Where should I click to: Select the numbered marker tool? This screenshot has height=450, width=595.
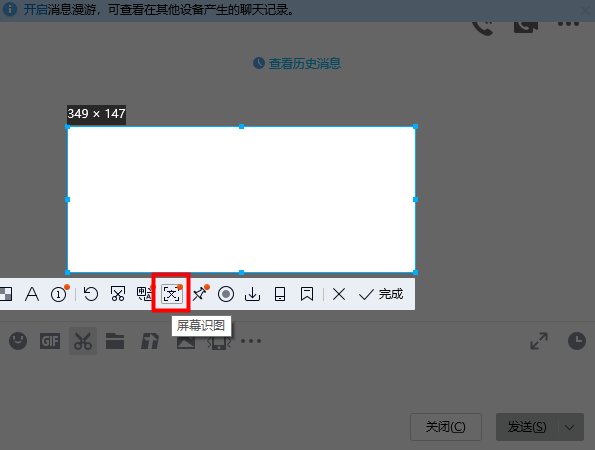(60, 294)
